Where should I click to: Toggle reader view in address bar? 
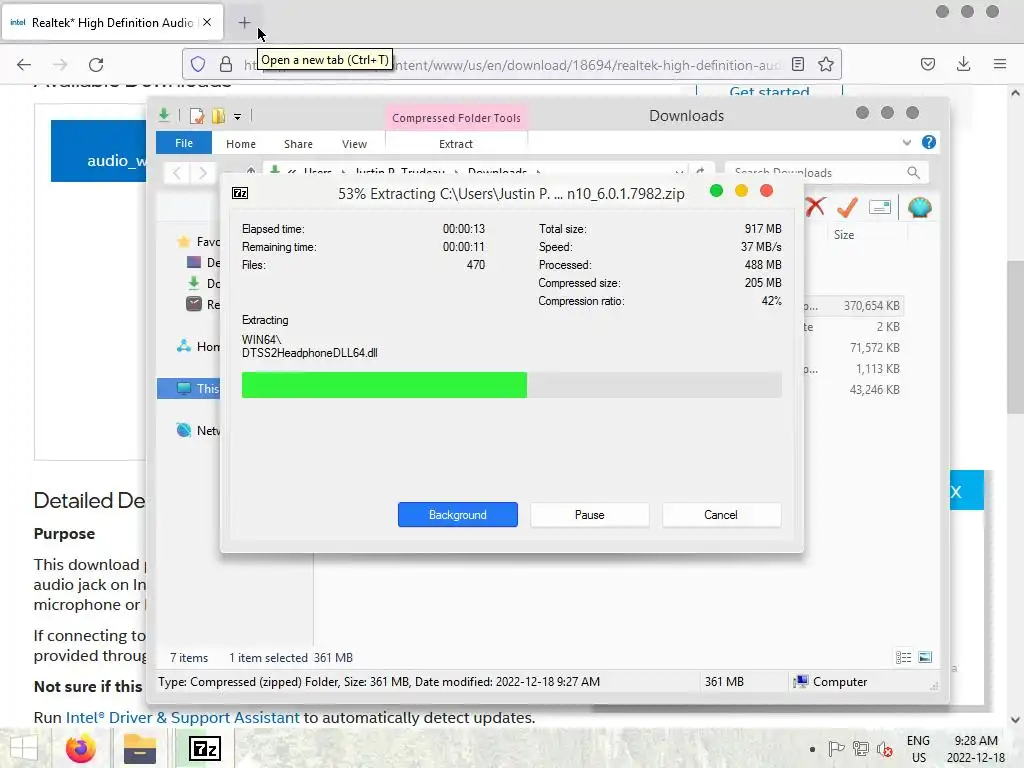coord(797,64)
